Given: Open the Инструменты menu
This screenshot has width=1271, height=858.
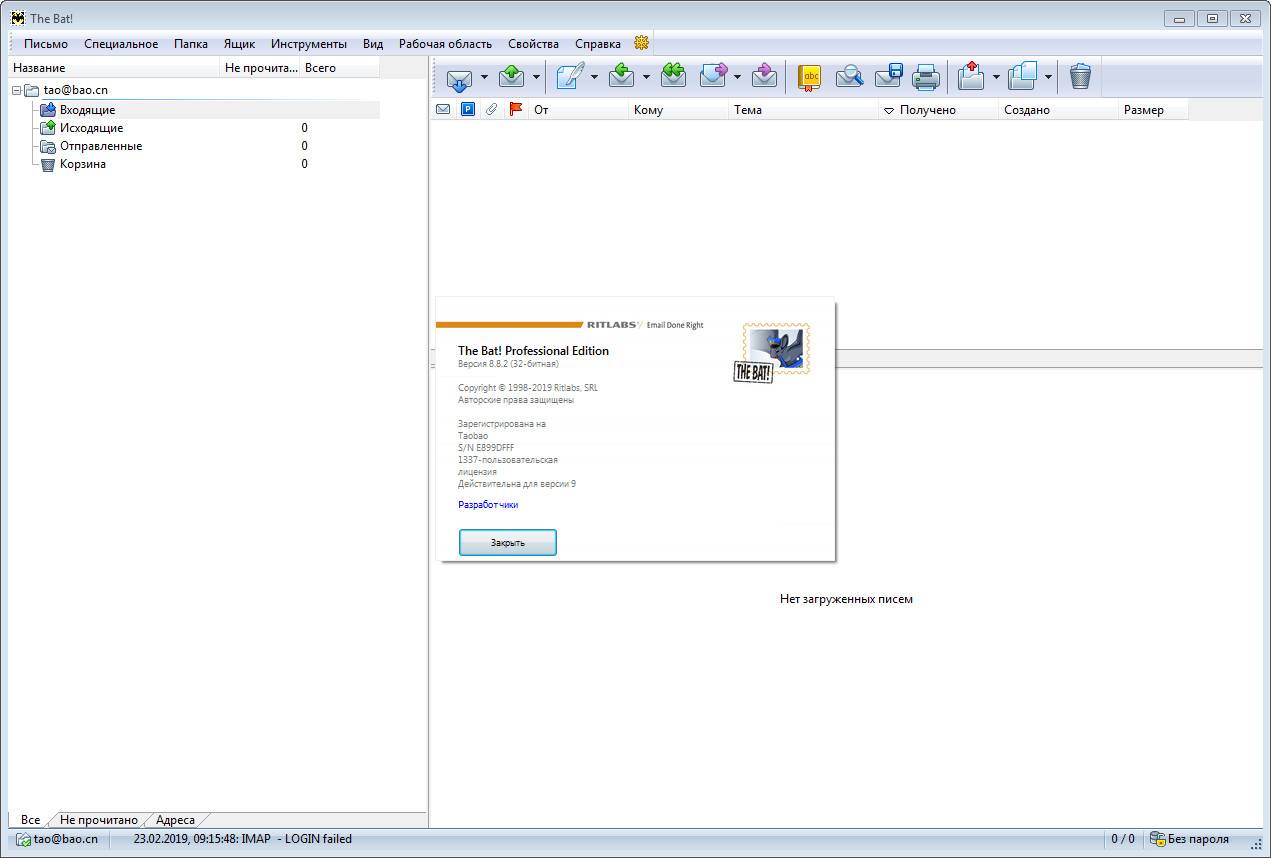Looking at the screenshot, I should click(309, 44).
